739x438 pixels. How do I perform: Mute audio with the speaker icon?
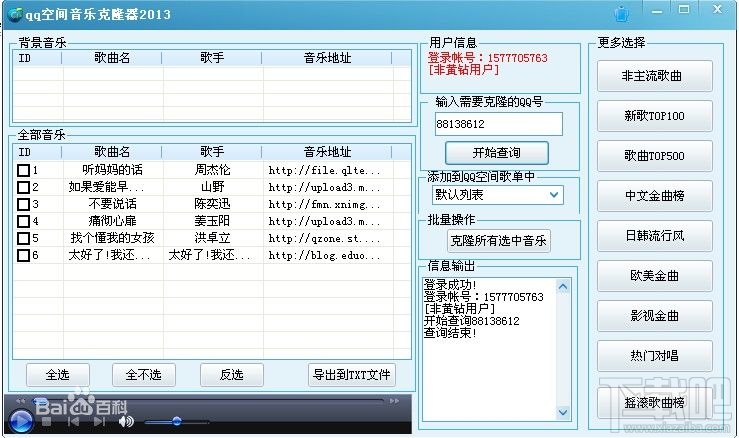pos(126,421)
